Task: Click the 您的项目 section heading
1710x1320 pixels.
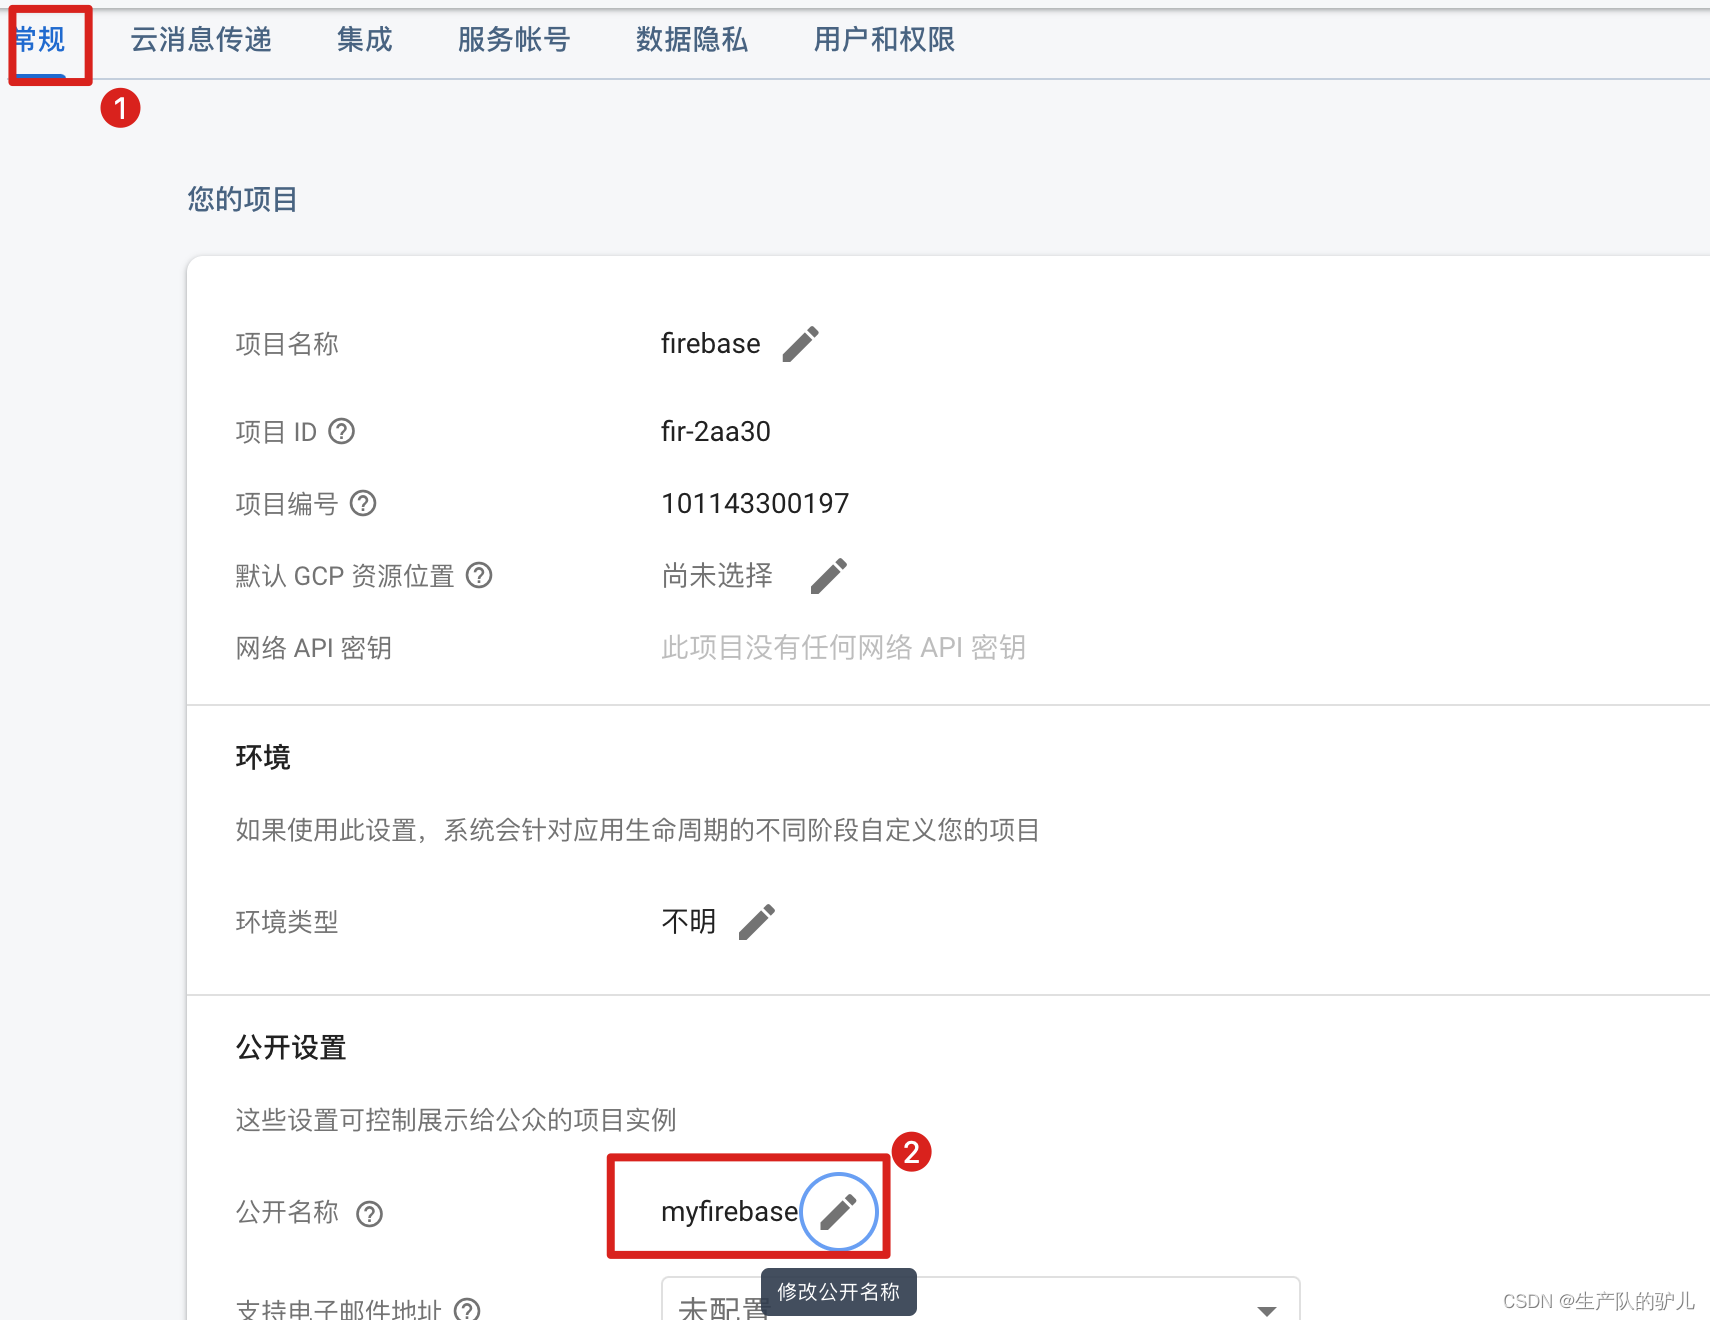Action: click(x=242, y=199)
